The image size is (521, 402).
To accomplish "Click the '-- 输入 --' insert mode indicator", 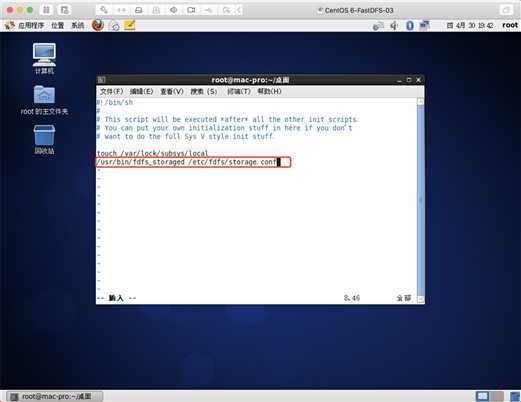I will 116,298.
